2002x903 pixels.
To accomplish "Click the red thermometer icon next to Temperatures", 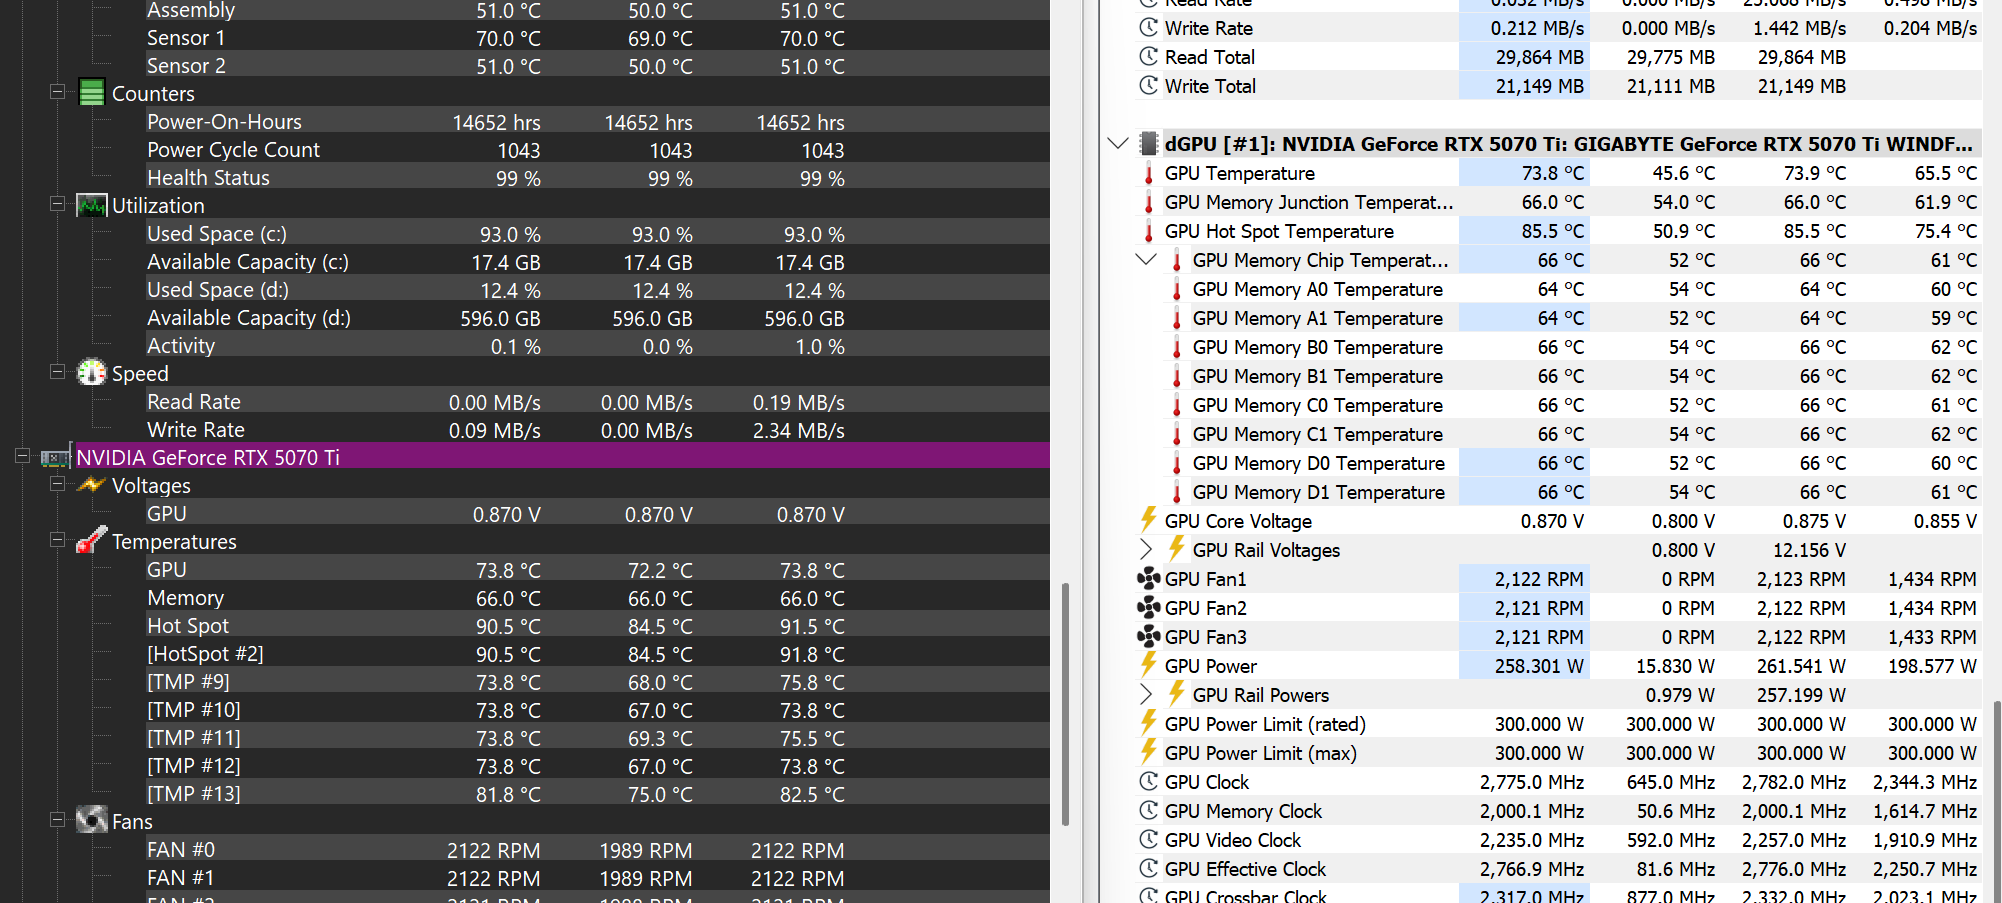I will click(91, 541).
